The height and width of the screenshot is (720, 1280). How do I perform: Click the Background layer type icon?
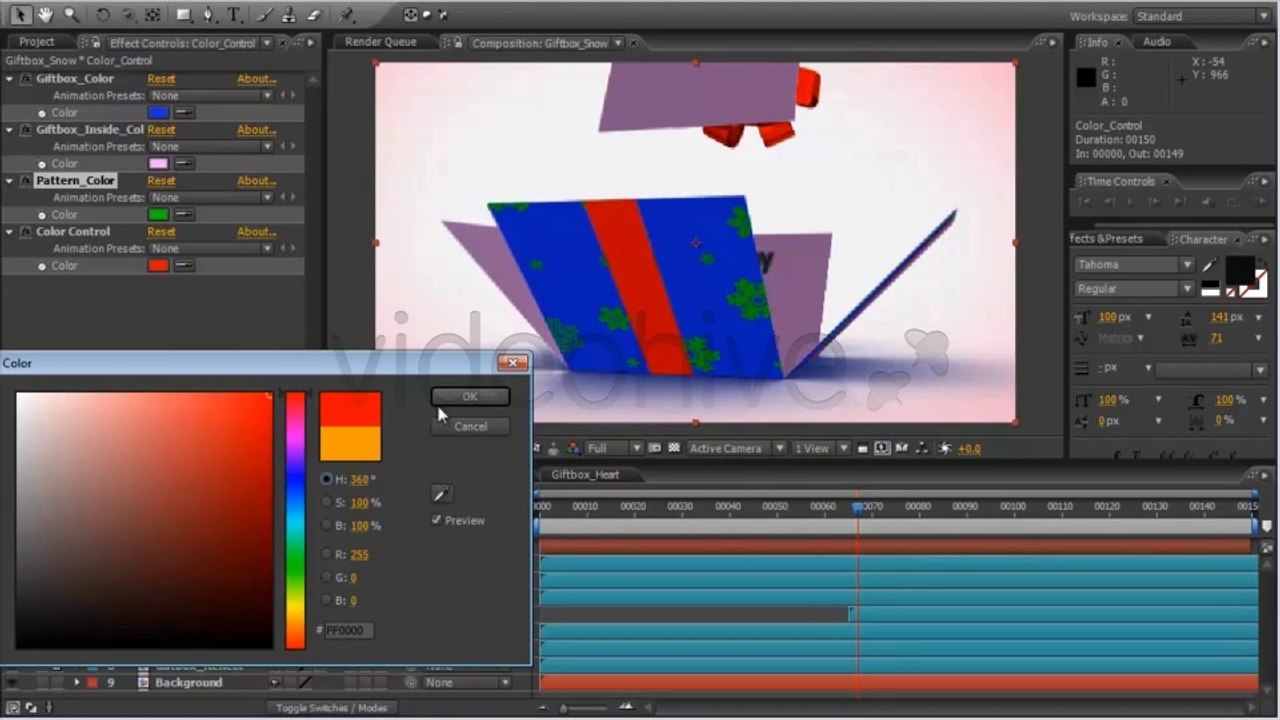[143, 683]
